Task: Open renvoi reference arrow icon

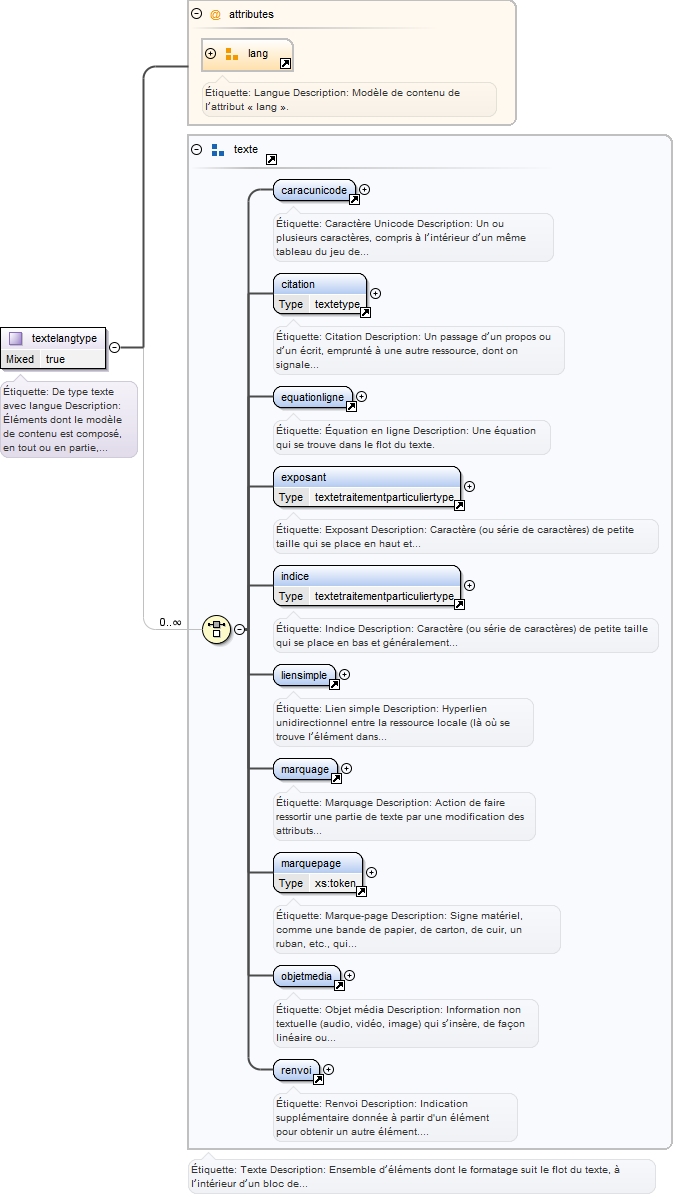Action: pyautogui.click(x=318, y=1079)
